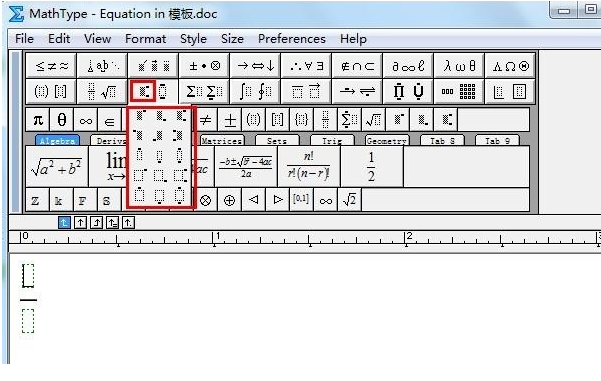Insert the ▷ right triangle symbol
Viewport: 601px width, 381px height.
click(x=278, y=200)
